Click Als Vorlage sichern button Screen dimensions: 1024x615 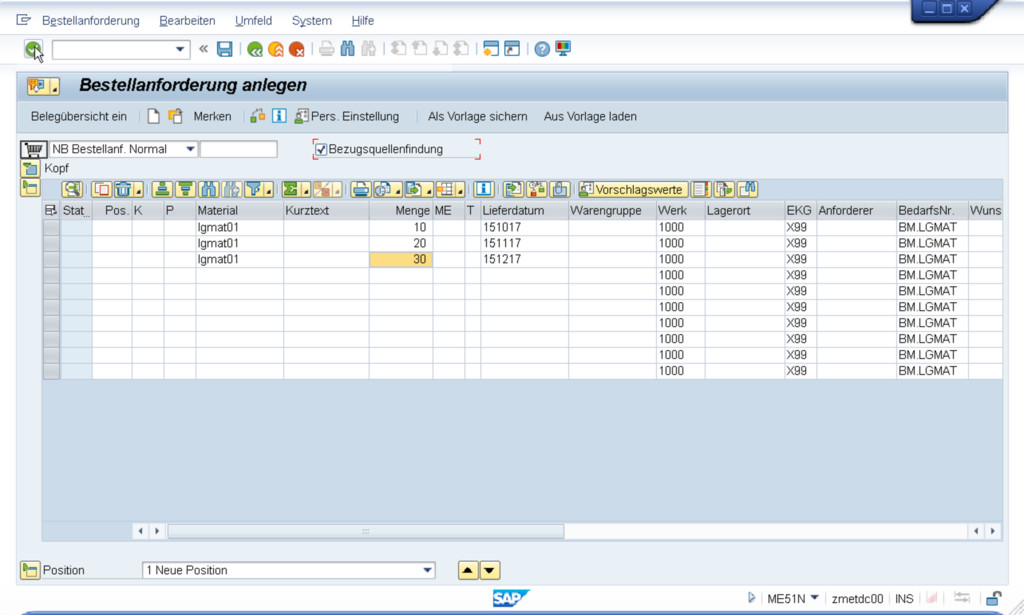pos(477,116)
